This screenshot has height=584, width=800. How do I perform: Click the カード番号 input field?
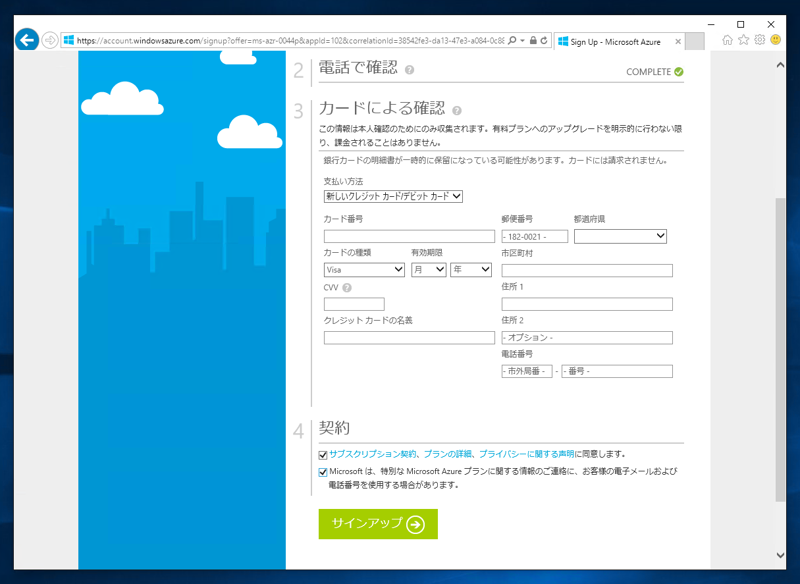point(409,236)
